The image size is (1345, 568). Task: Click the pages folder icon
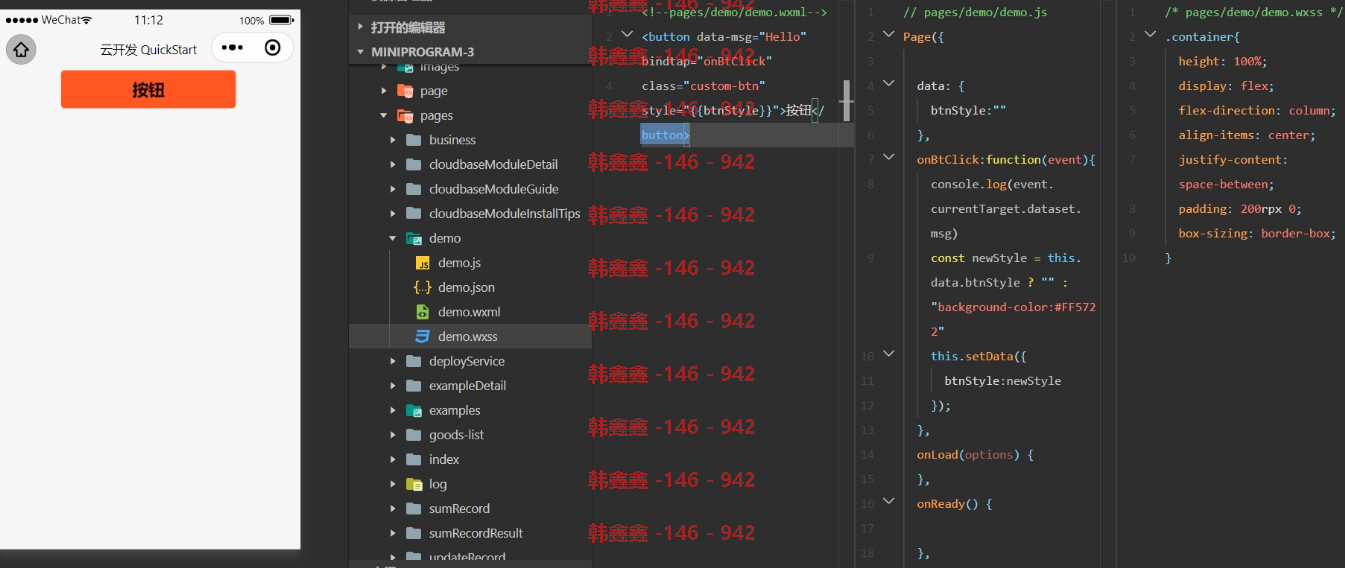point(405,116)
